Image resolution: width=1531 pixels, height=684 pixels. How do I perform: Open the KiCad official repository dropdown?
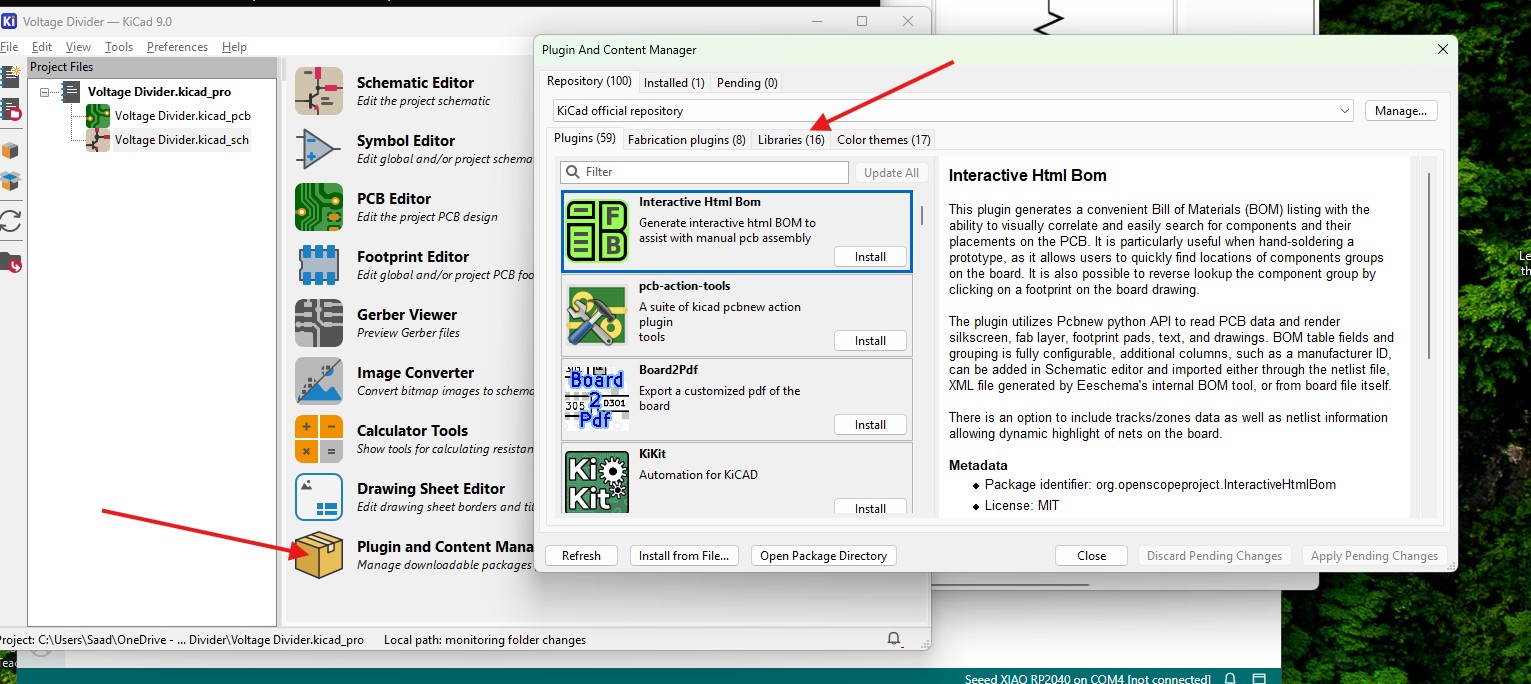(x=953, y=111)
